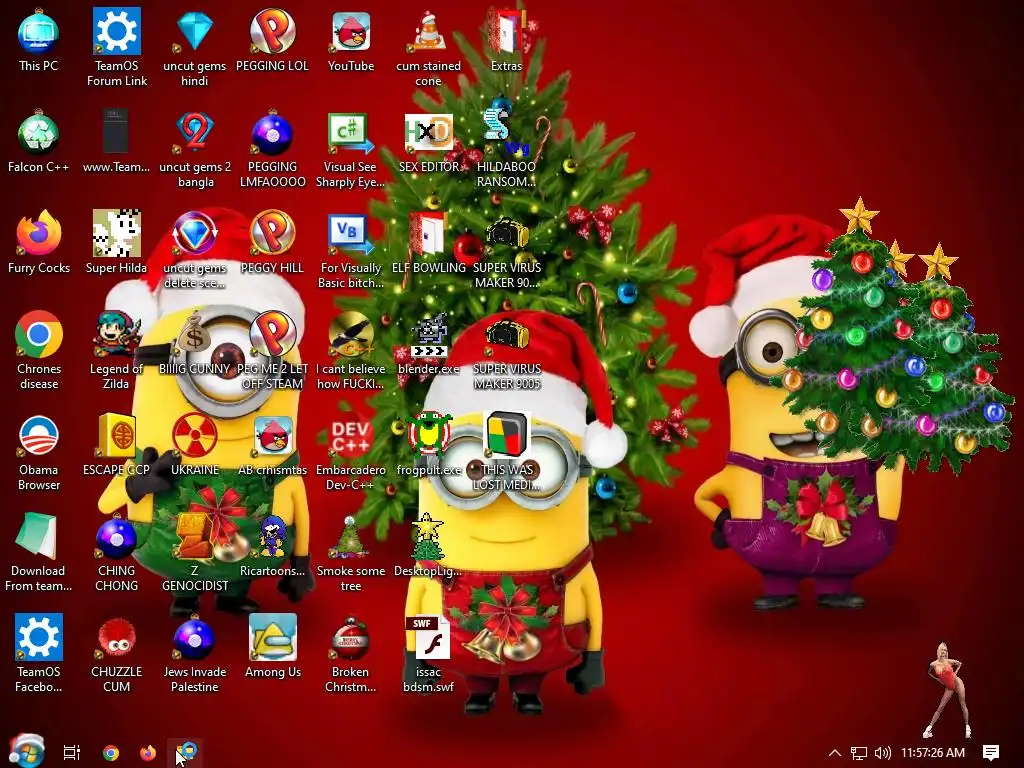Launch Firefox from the taskbar
1024x768 pixels.
coord(148,752)
